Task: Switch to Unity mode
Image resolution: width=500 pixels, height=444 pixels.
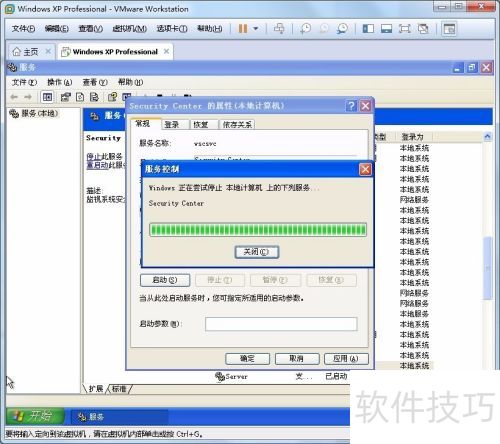Action: [x=423, y=29]
